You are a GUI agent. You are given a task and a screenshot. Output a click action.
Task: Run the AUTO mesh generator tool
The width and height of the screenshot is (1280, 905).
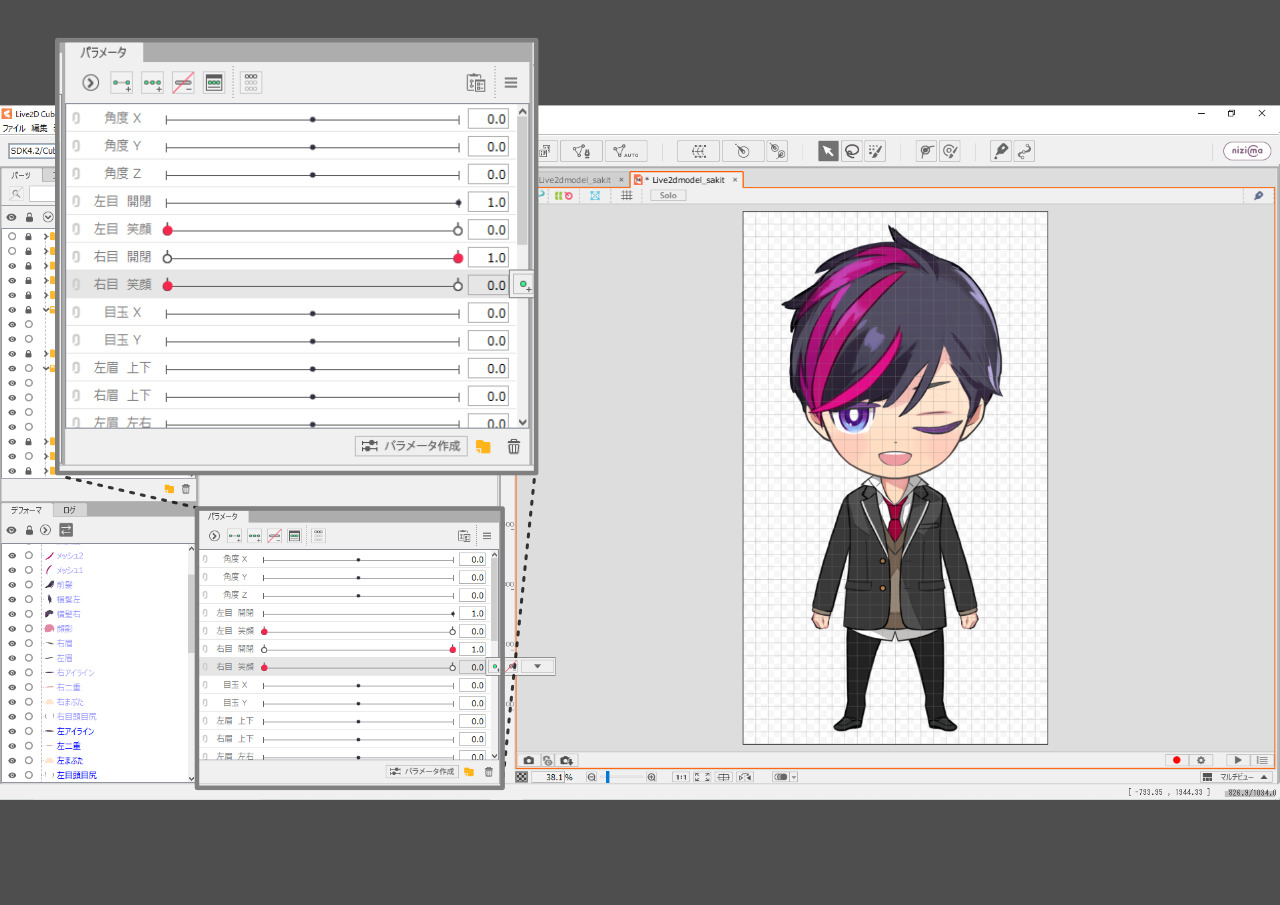[x=627, y=151]
